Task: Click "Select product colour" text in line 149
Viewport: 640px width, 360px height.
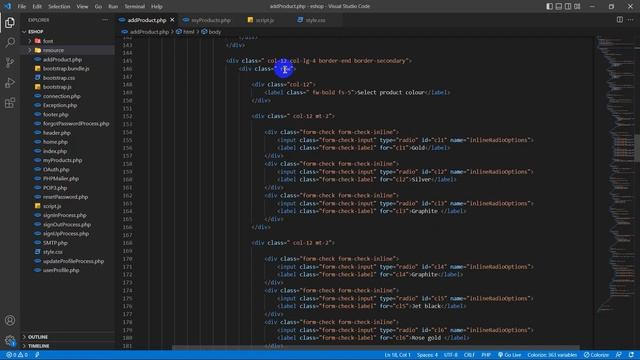Action: [391, 93]
